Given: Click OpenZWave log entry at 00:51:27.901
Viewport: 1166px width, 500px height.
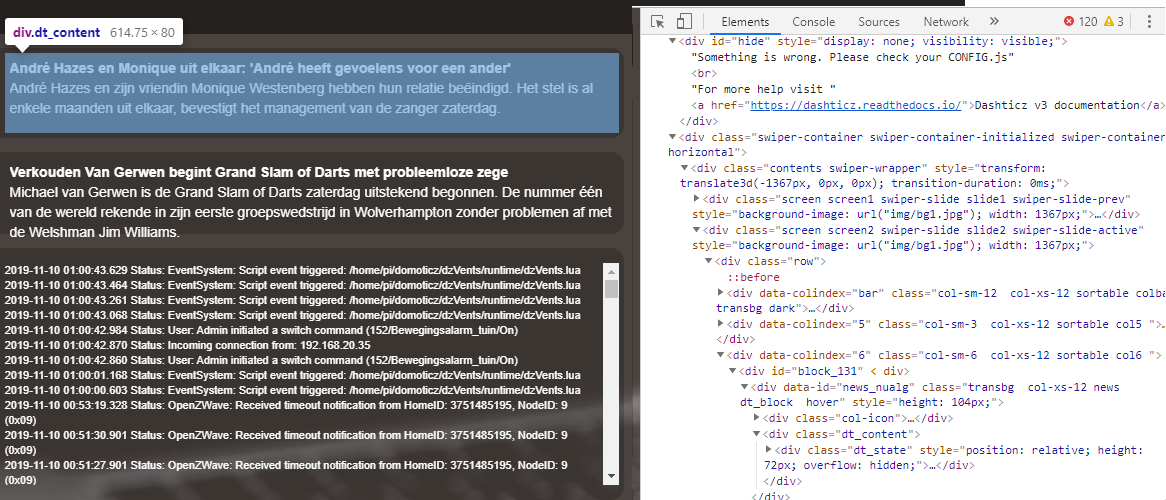Looking at the screenshot, I should pyautogui.click(x=286, y=473).
